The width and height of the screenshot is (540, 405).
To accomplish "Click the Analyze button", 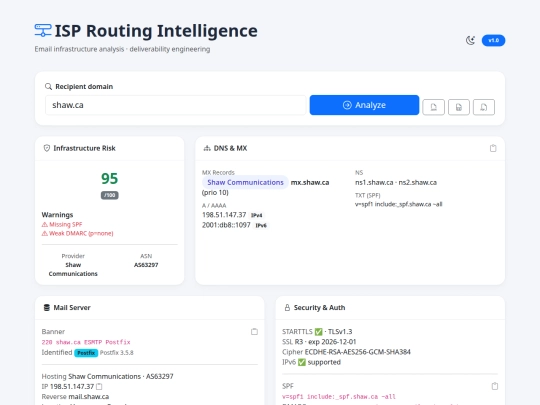I will (x=364, y=105).
